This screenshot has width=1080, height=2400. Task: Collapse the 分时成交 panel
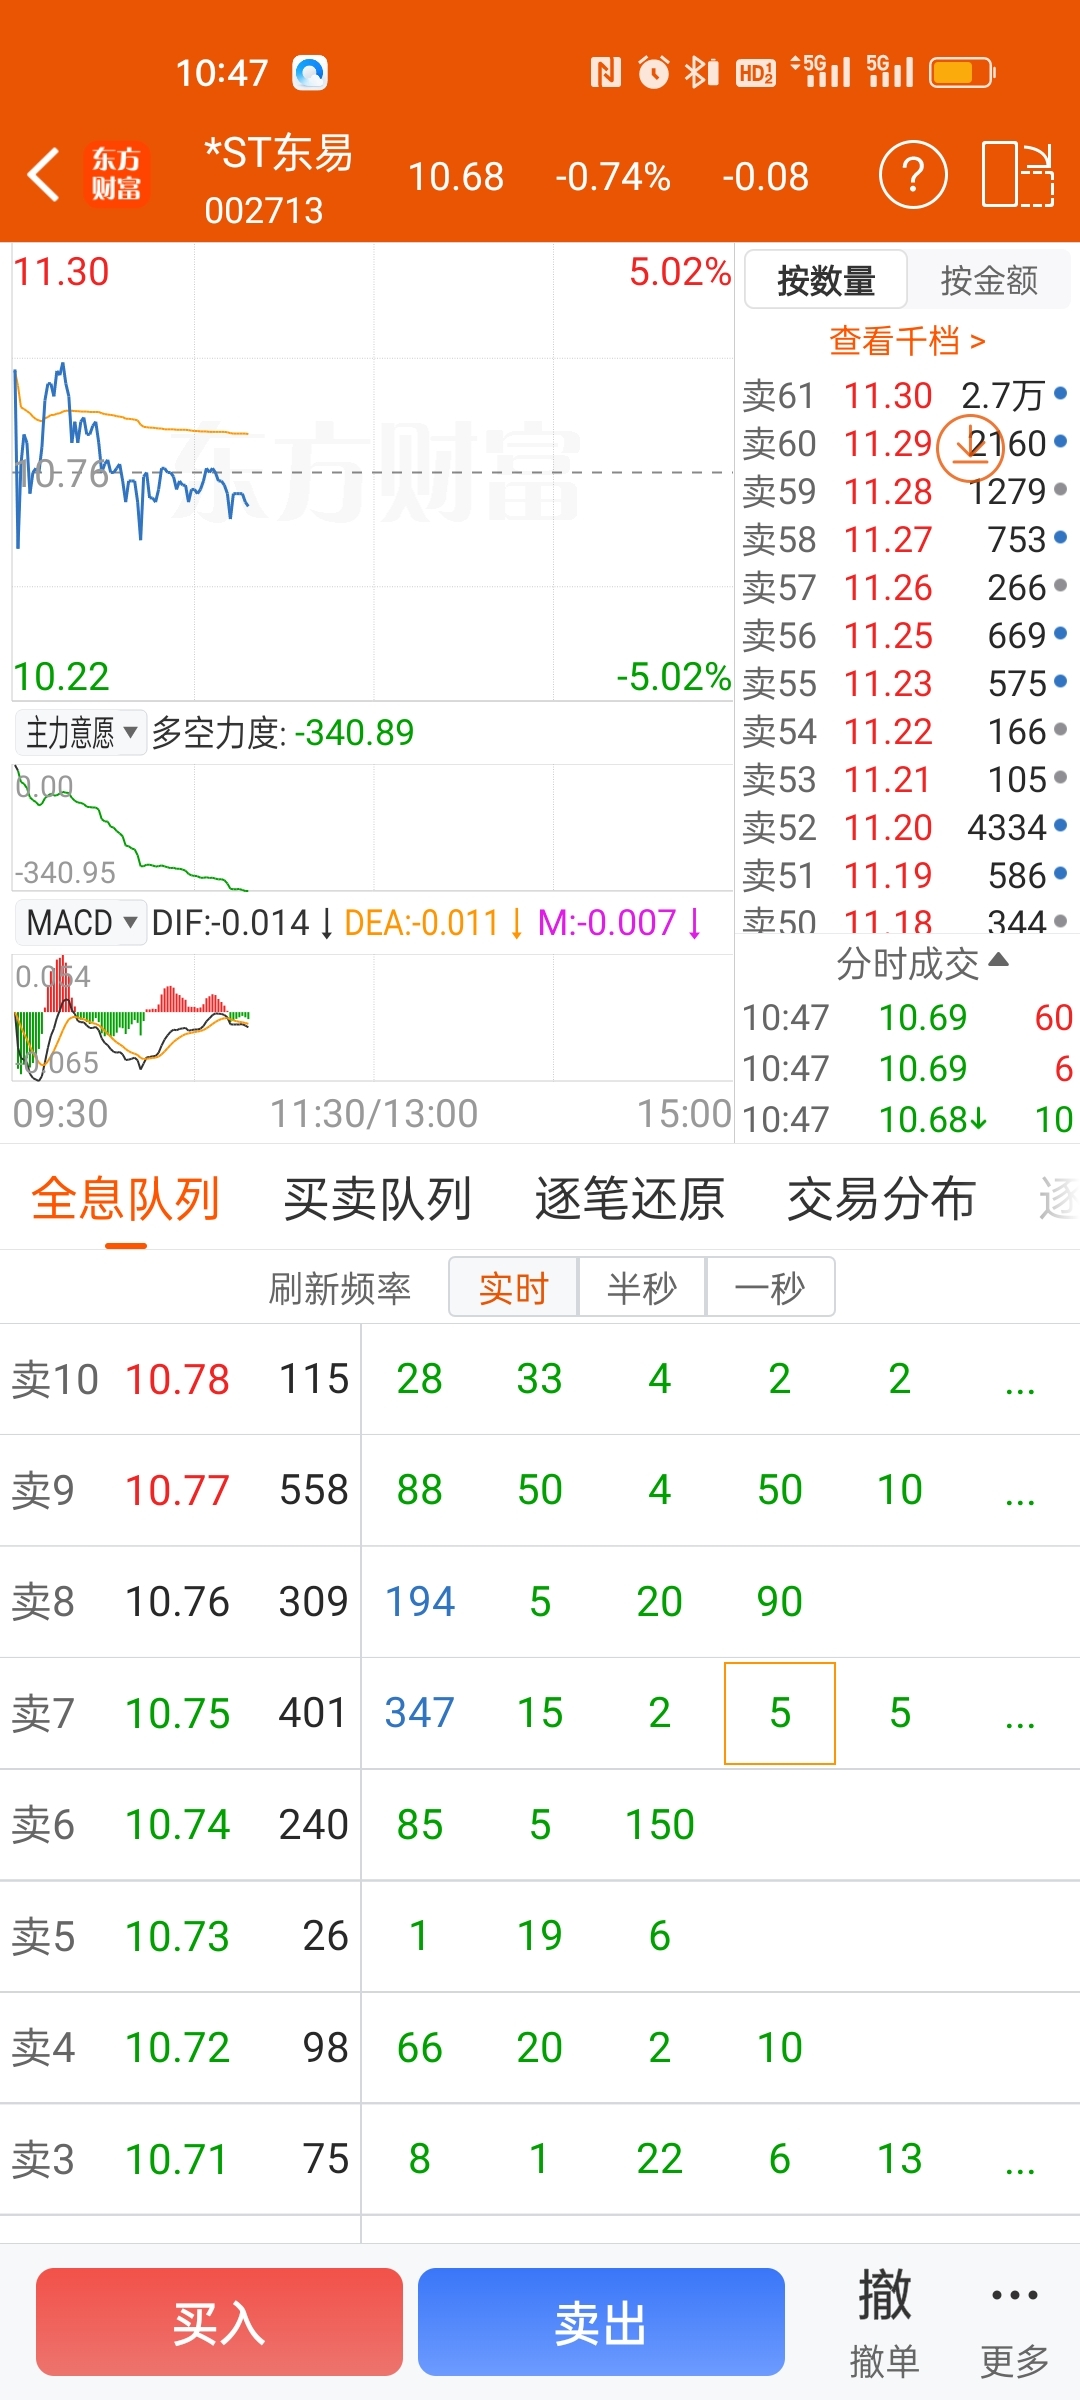click(x=922, y=964)
